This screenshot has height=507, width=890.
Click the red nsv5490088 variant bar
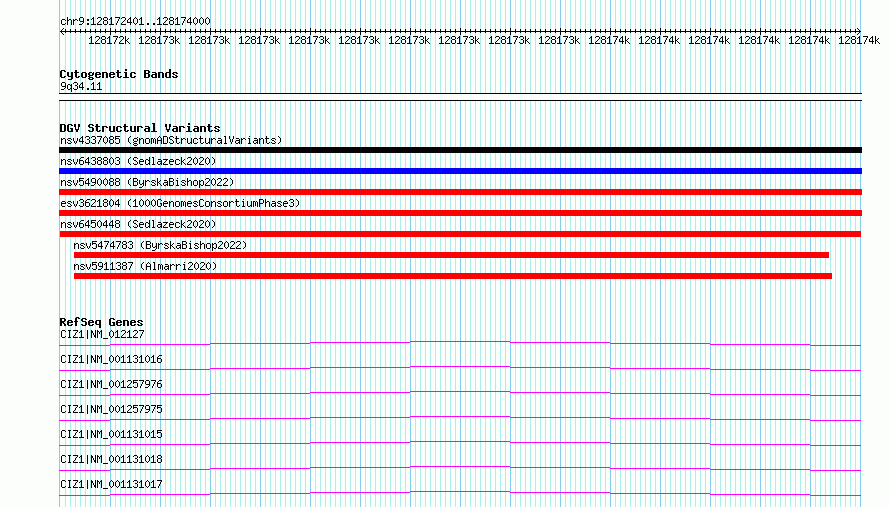click(460, 192)
